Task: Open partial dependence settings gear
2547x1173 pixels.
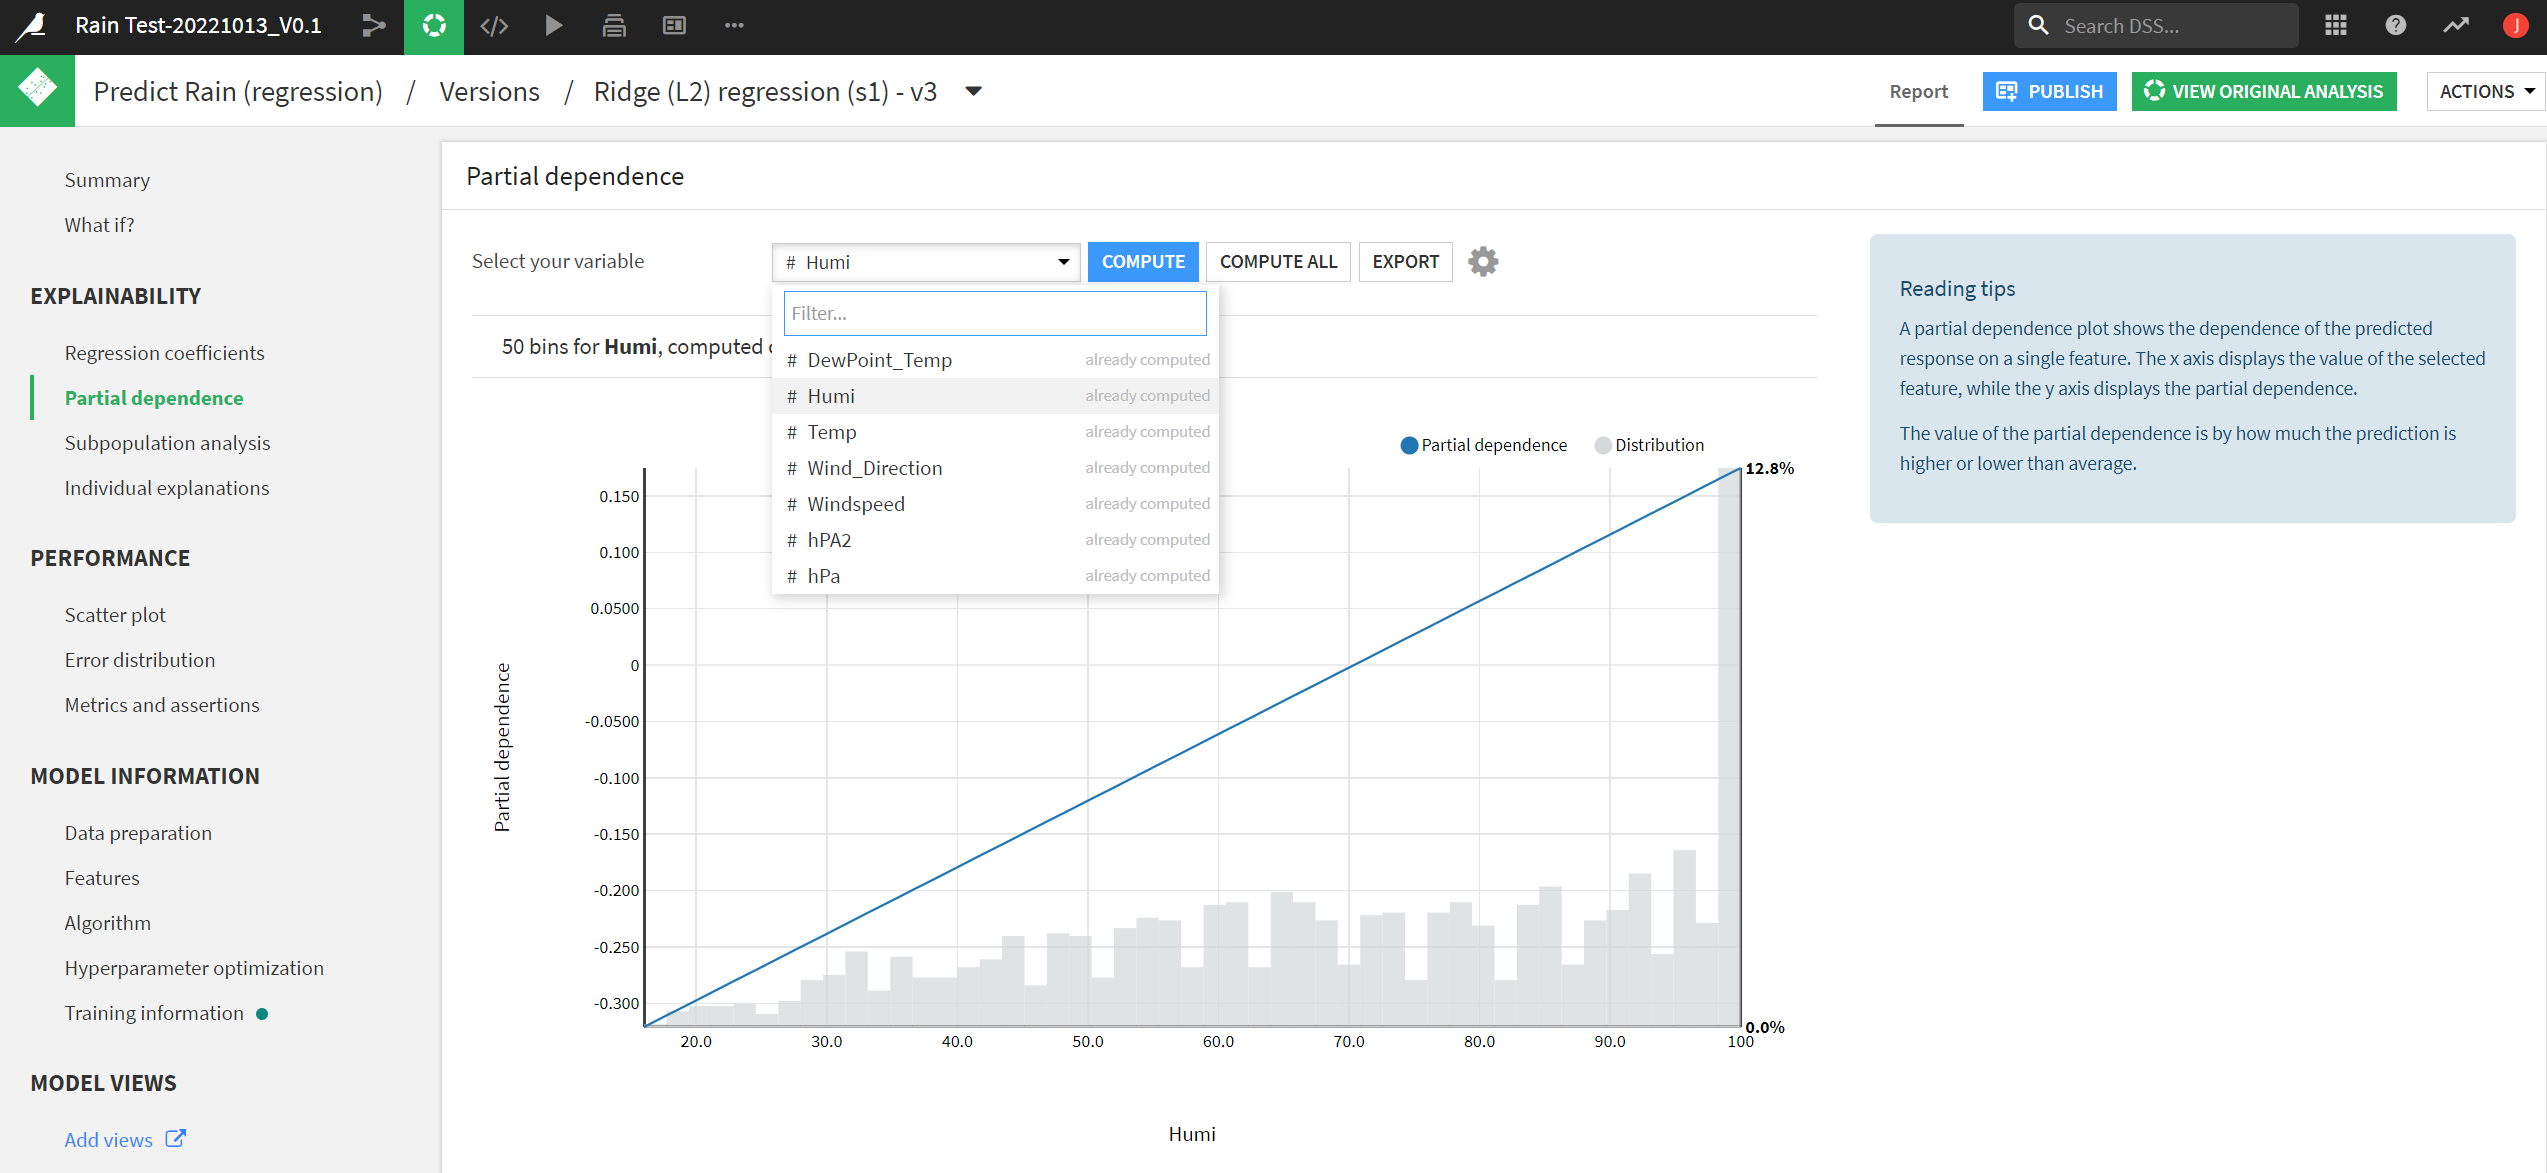Action: 1483,261
